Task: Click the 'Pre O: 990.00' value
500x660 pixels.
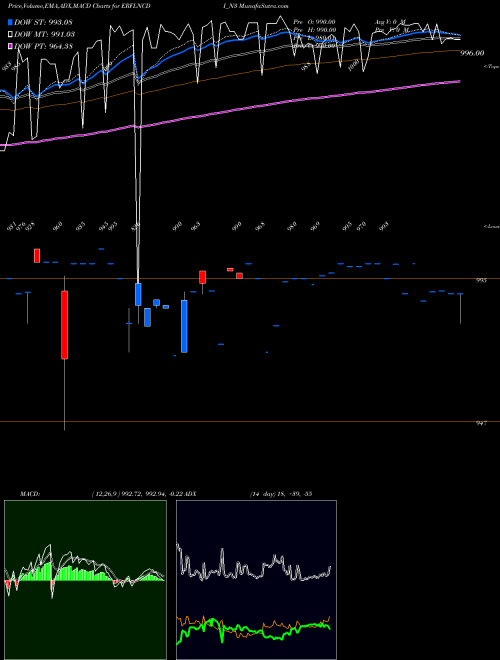Action: coord(315,21)
